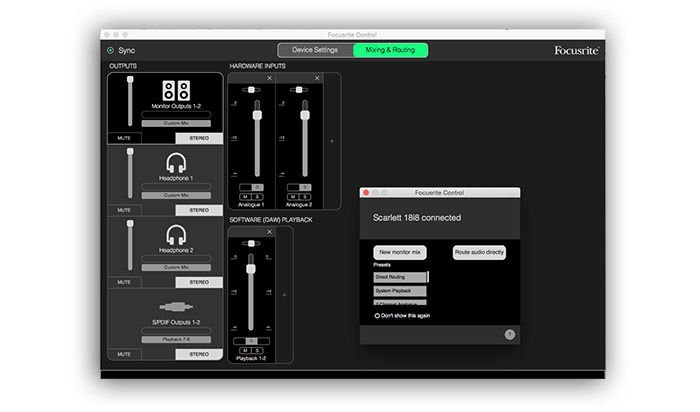Click the Headphone 1 headphones icon
The width and height of the screenshot is (700, 412).
[176, 162]
